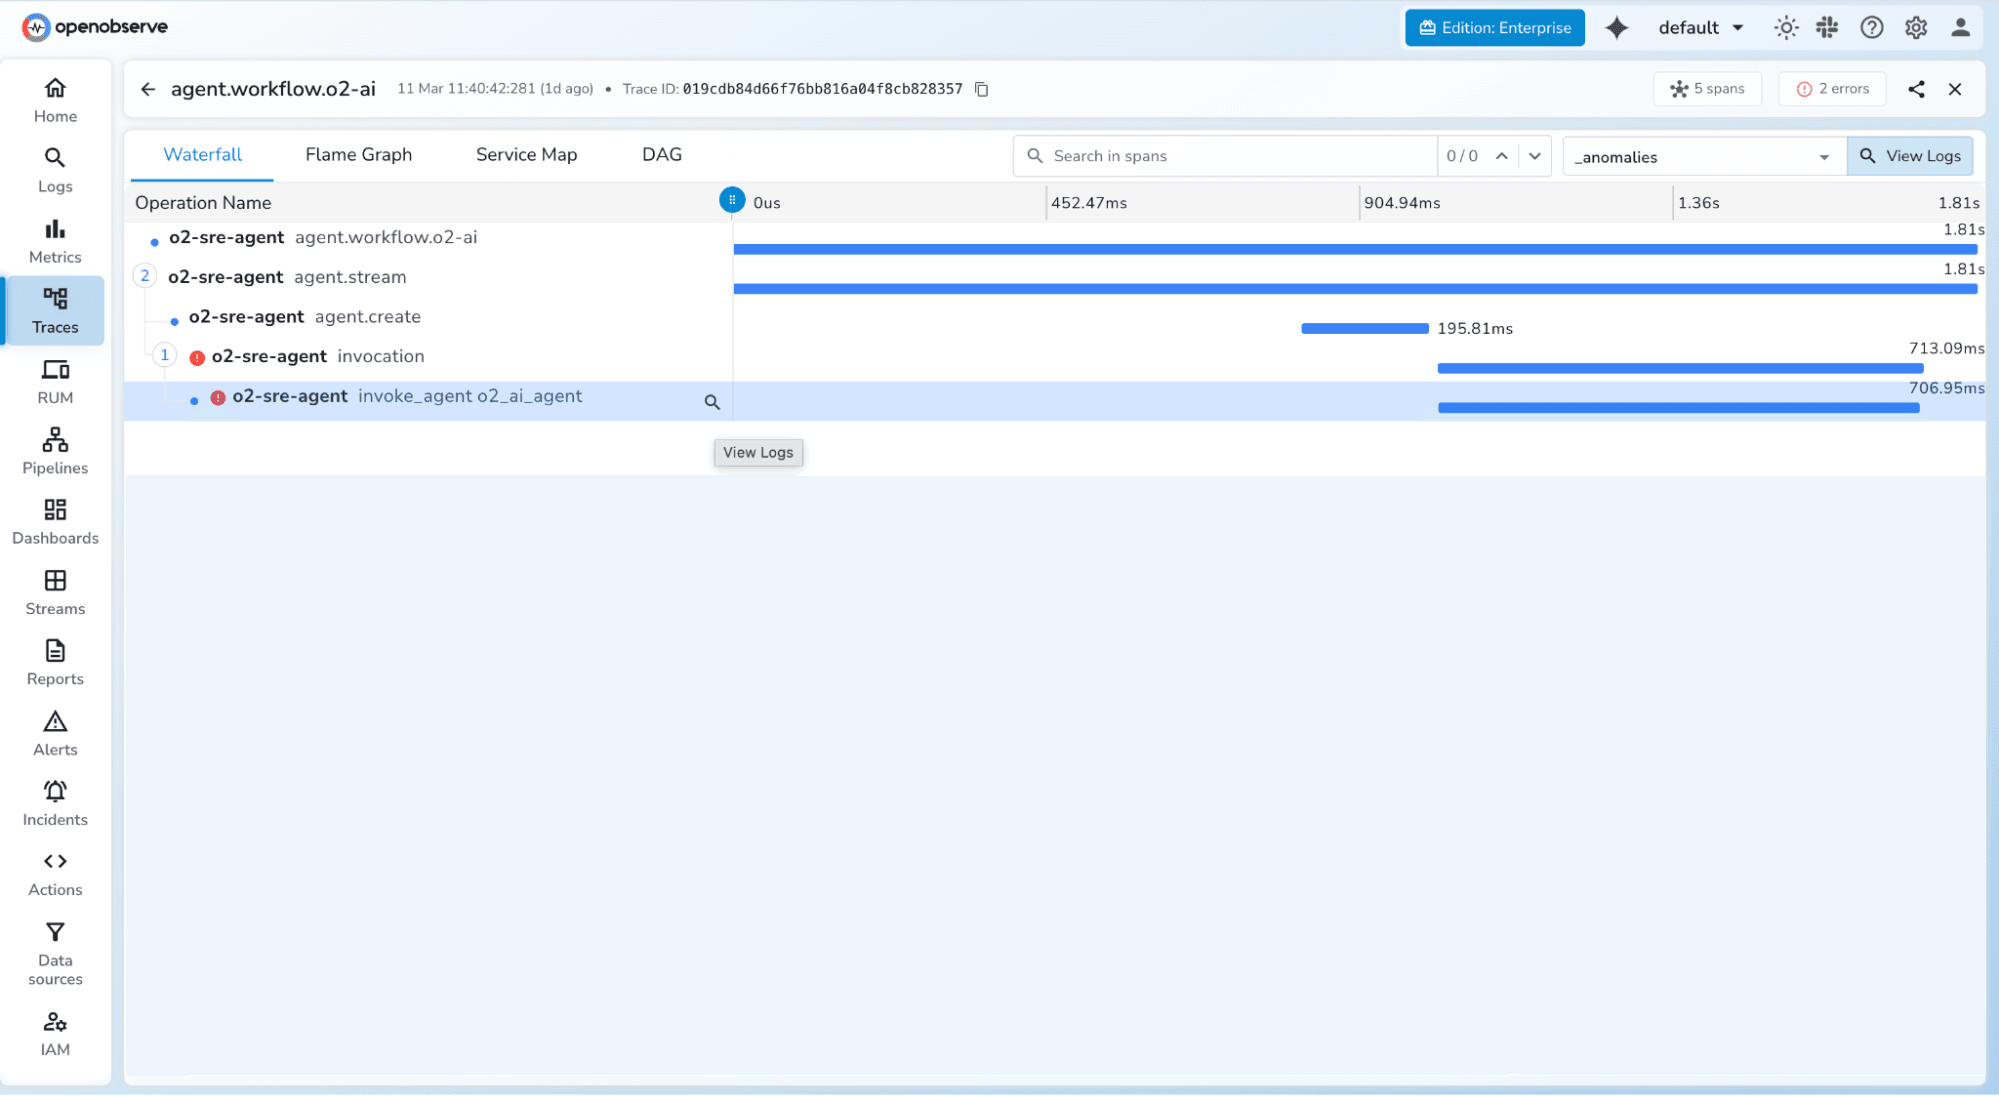
Task: Click the share trace icon
Action: 1915,89
